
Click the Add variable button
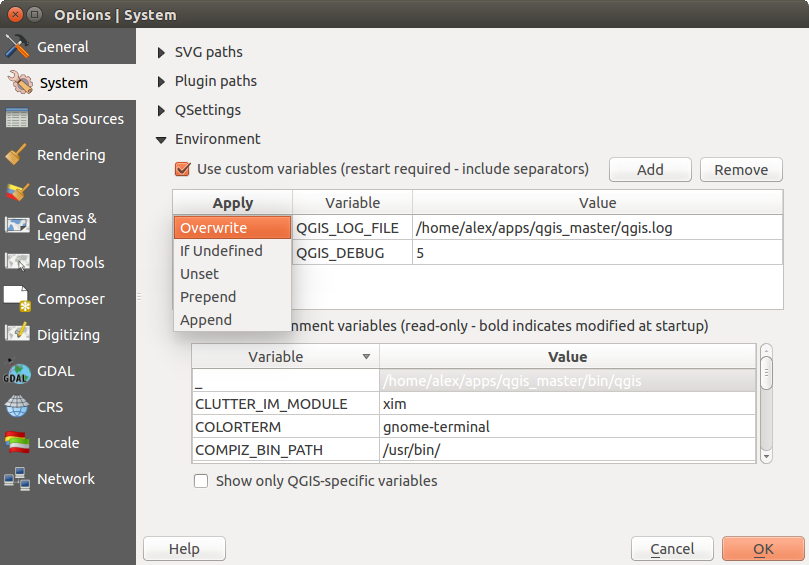(650, 170)
